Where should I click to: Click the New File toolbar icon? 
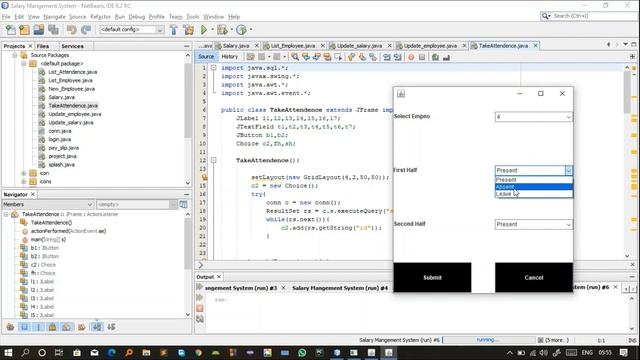coord(10,29)
